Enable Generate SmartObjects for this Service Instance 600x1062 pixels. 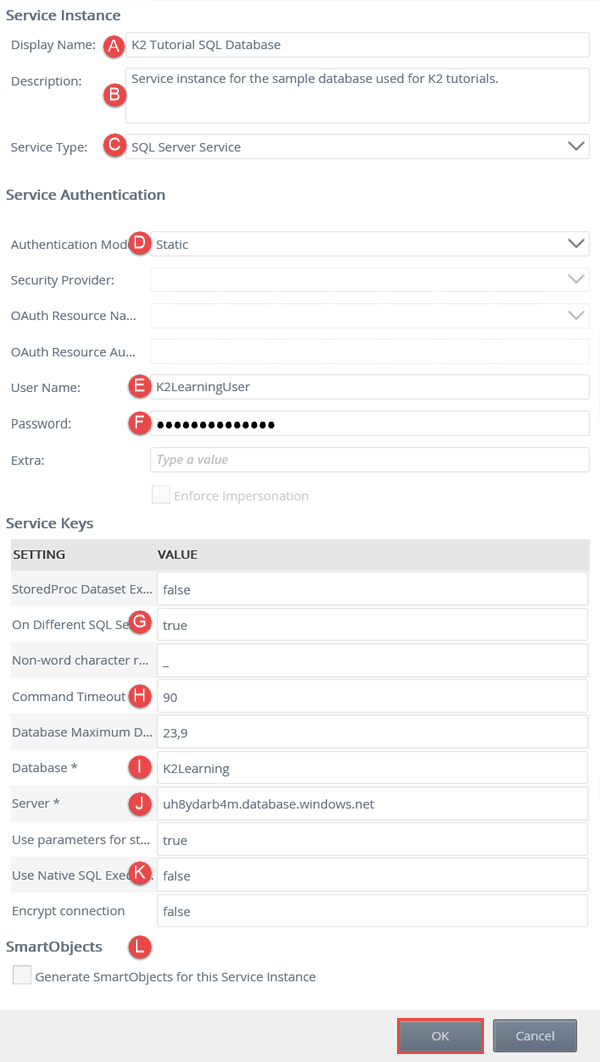point(22,976)
